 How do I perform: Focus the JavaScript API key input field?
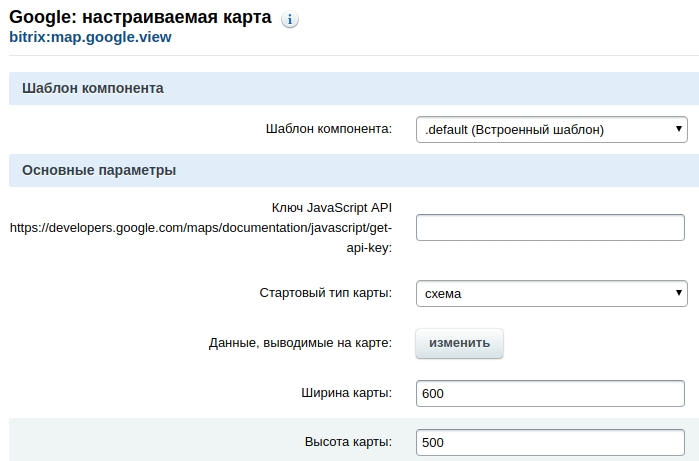click(550, 228)
